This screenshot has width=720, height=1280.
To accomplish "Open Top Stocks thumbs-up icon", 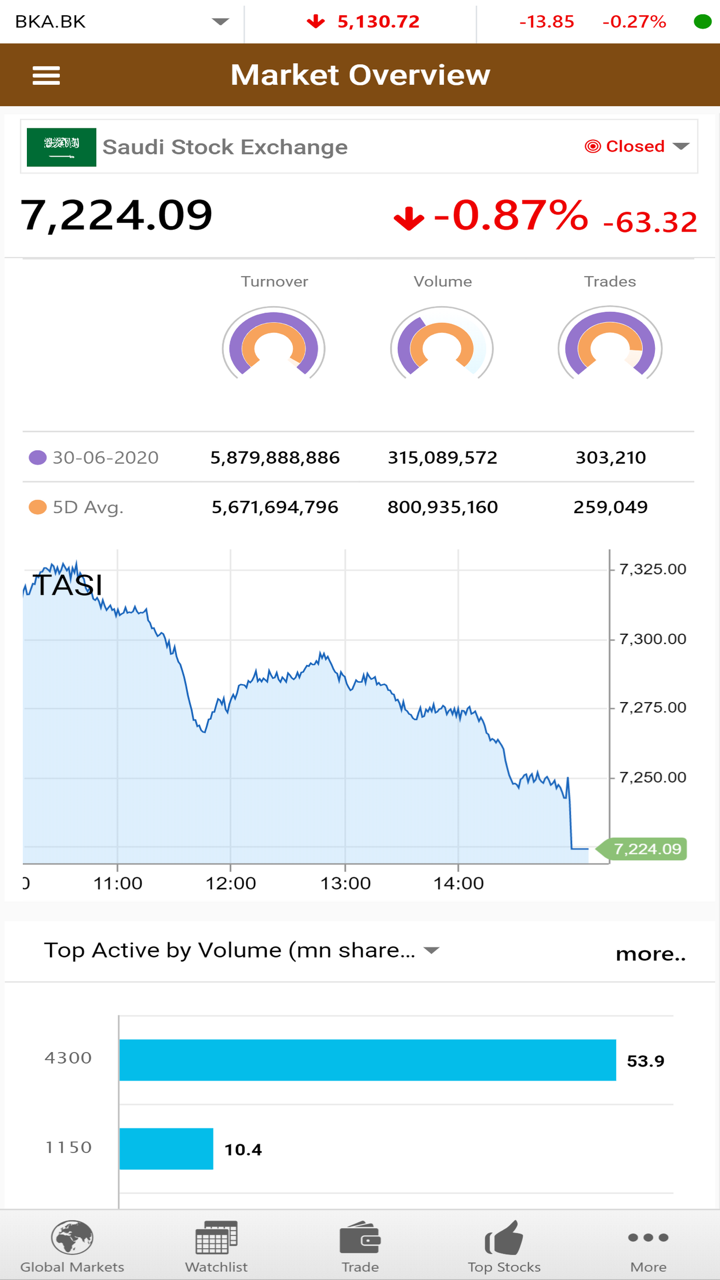I will coord(504,1238).
